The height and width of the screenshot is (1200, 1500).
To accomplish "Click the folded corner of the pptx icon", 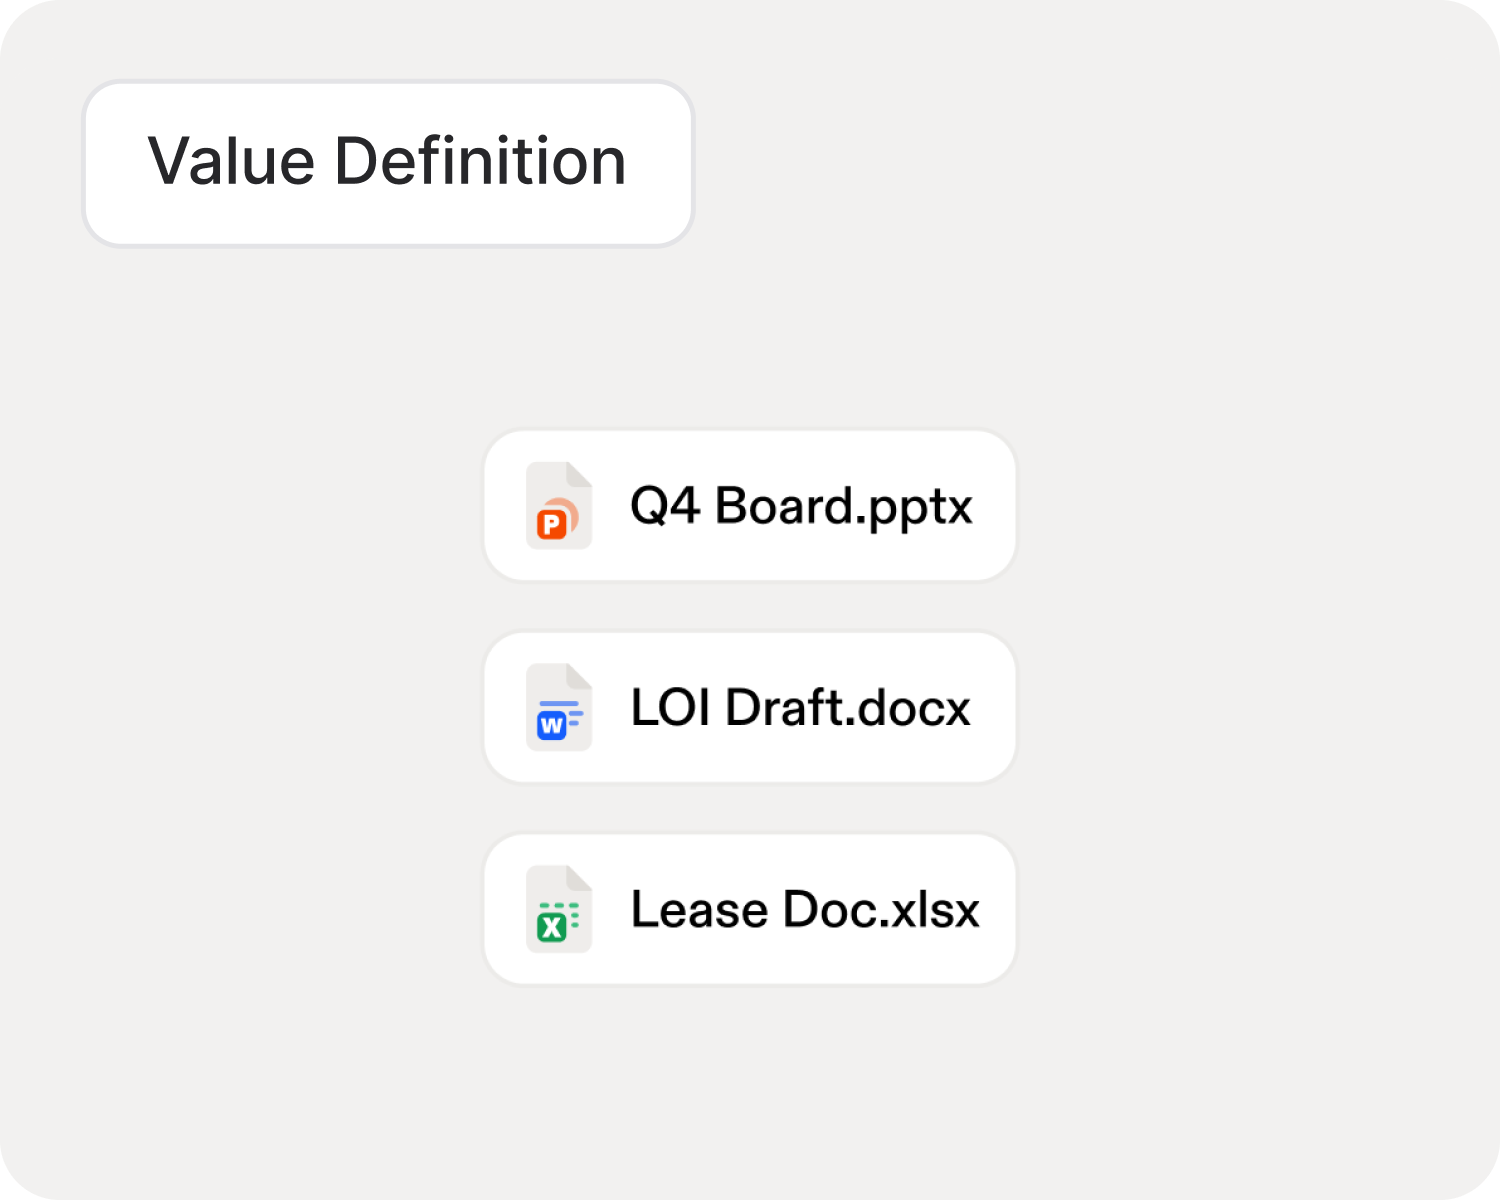I will click(579, 474).
